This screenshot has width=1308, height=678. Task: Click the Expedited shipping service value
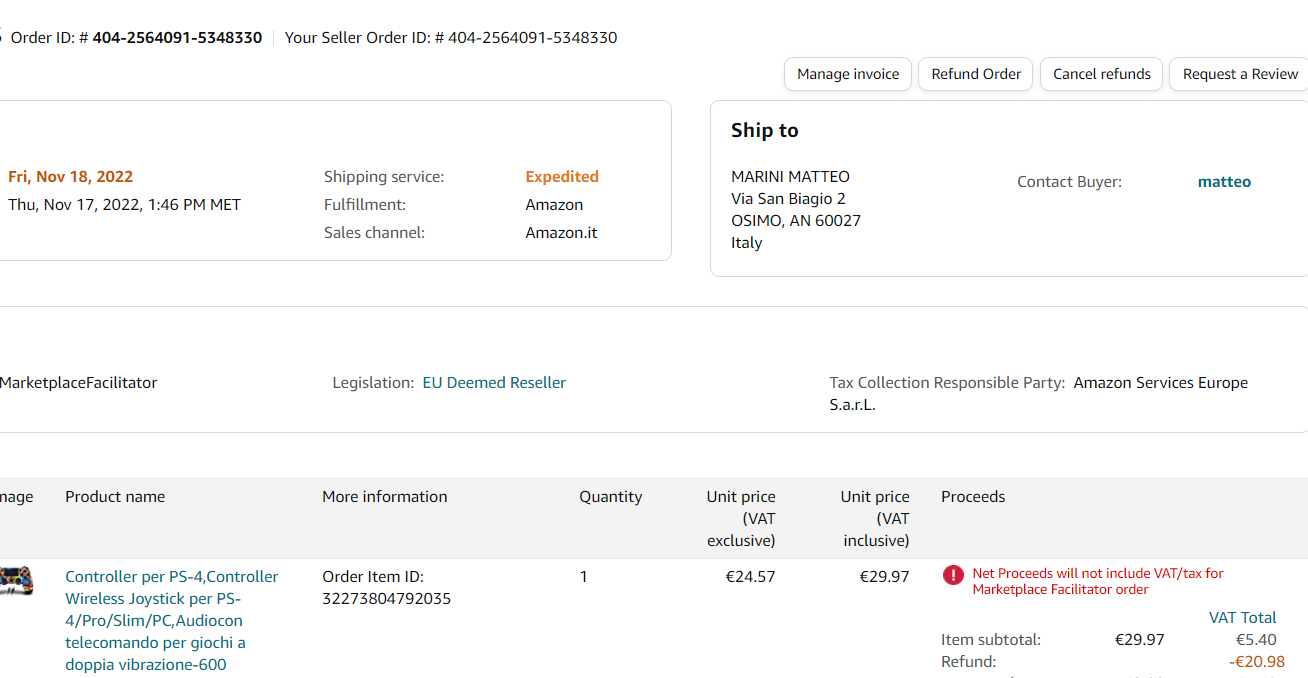[x=562, y=177]
